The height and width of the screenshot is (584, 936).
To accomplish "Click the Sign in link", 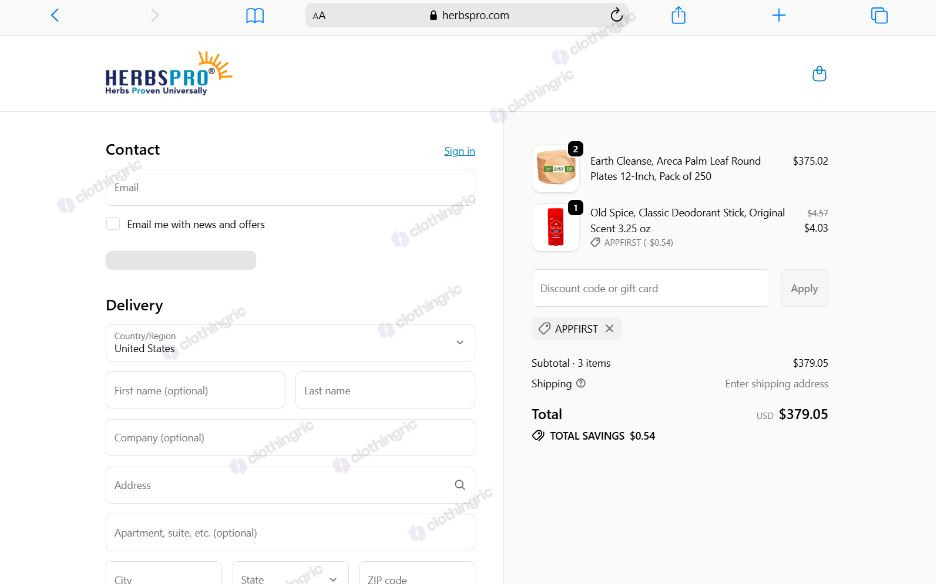I will pyautogui.click(x=460, y=151).
